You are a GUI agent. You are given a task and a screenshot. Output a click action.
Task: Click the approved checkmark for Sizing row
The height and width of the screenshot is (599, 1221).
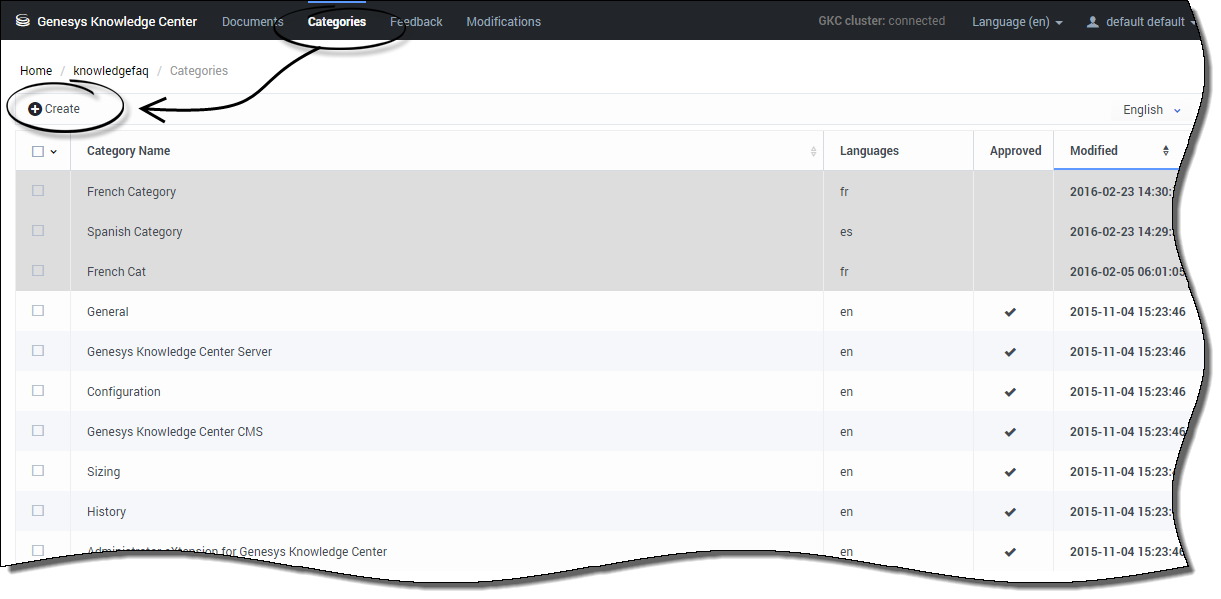[x=1010, y=472]
